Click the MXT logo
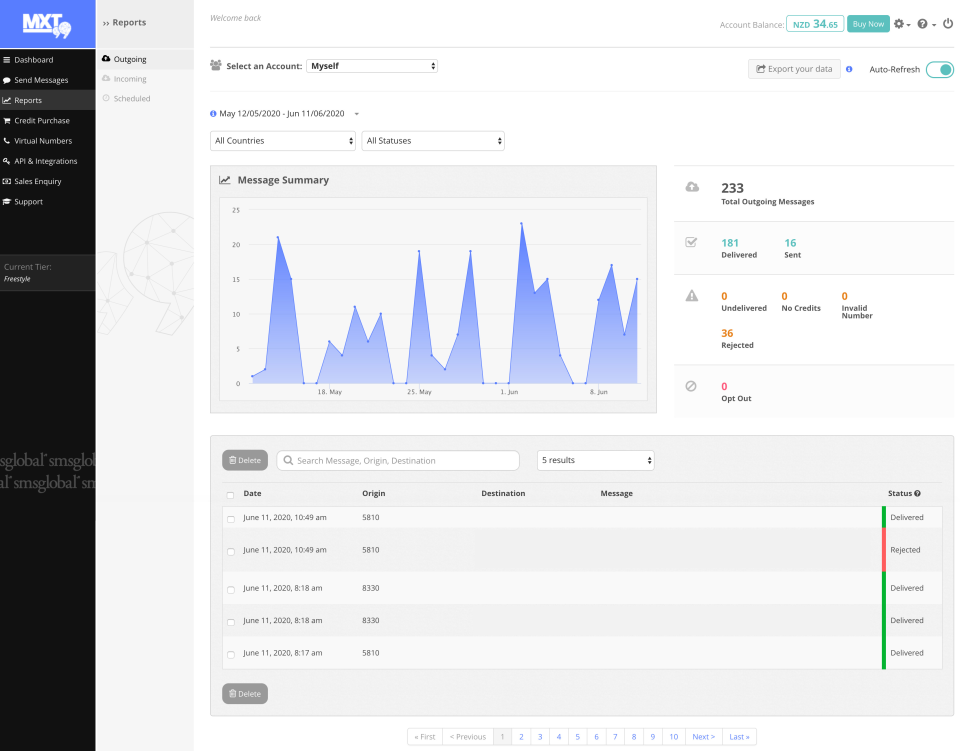The image size is (960, 751). (x=47, y=23)
